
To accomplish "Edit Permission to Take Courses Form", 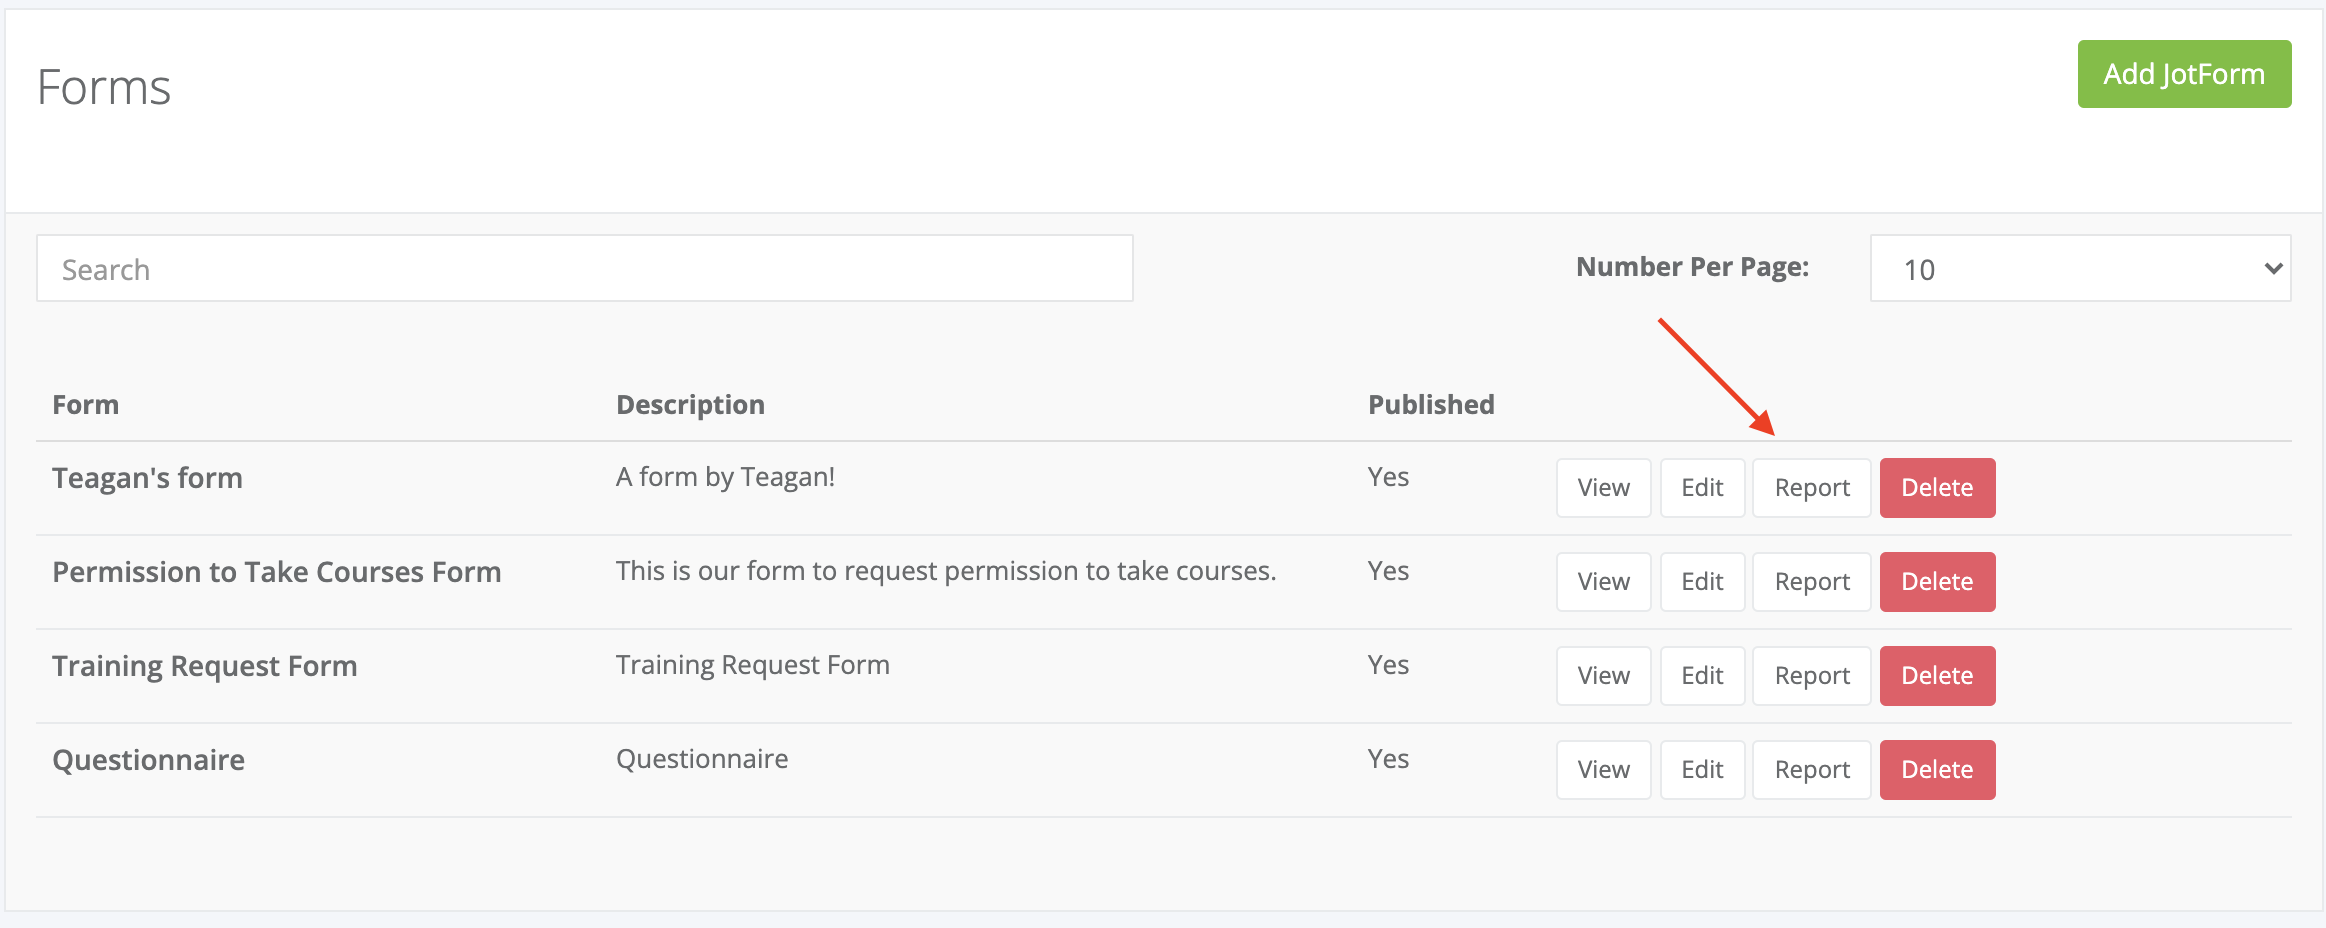I will coord(1702,582).
